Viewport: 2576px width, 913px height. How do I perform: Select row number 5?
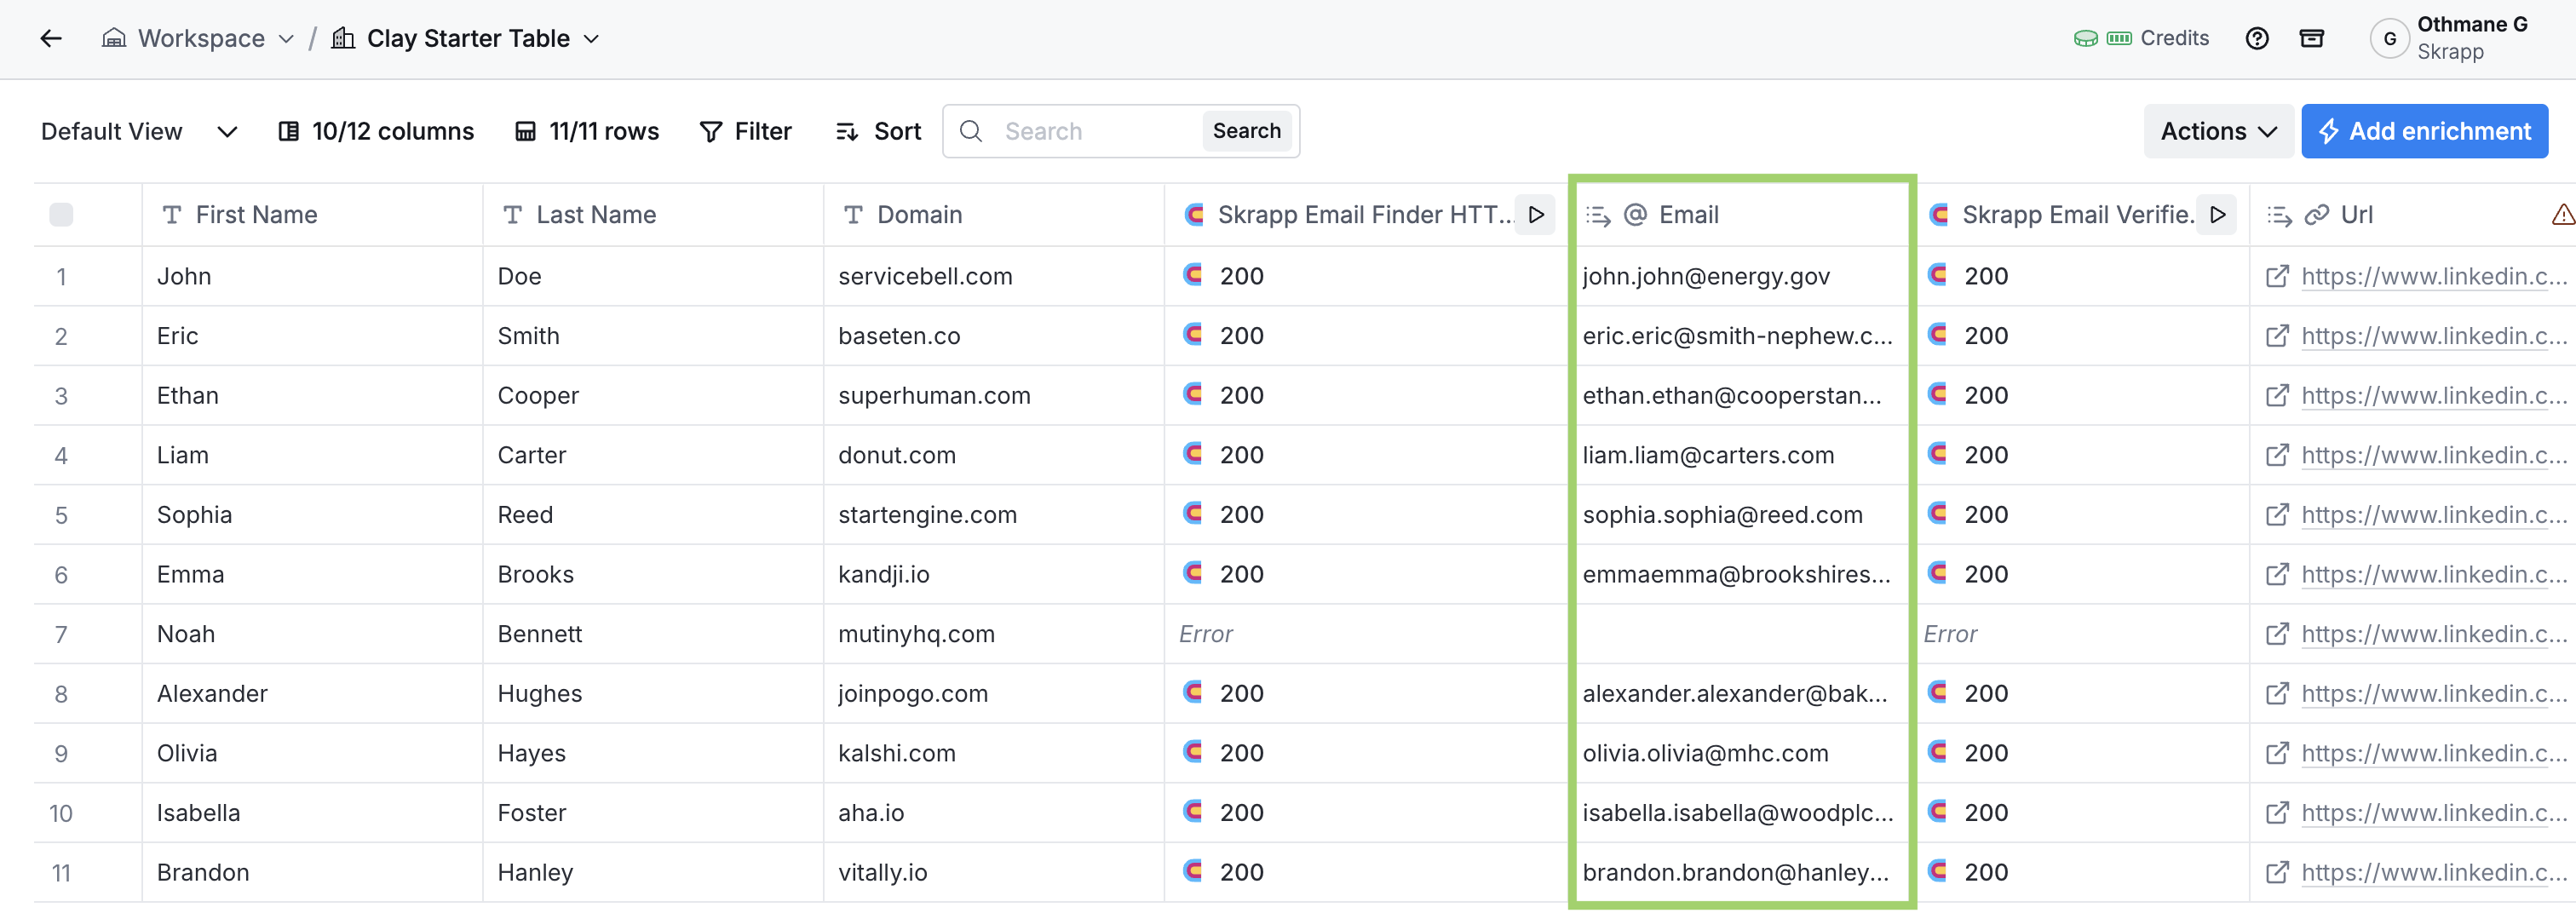[61, 516]
